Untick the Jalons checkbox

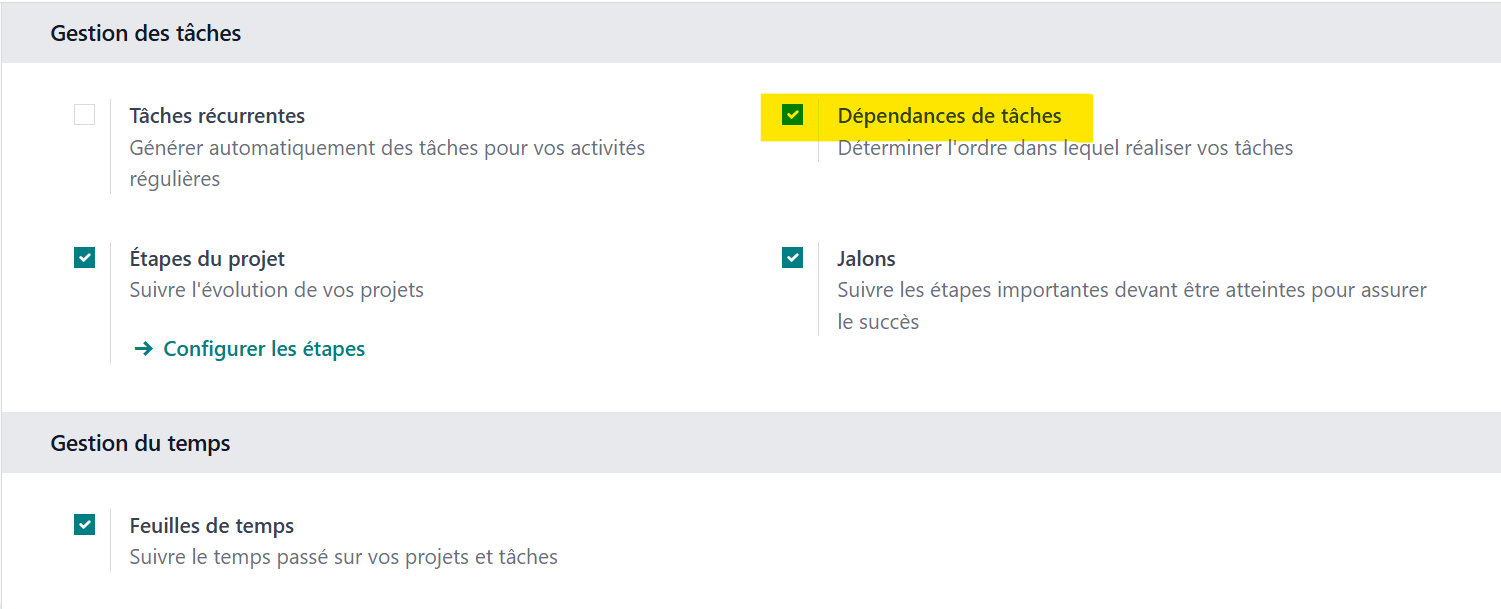792,258
